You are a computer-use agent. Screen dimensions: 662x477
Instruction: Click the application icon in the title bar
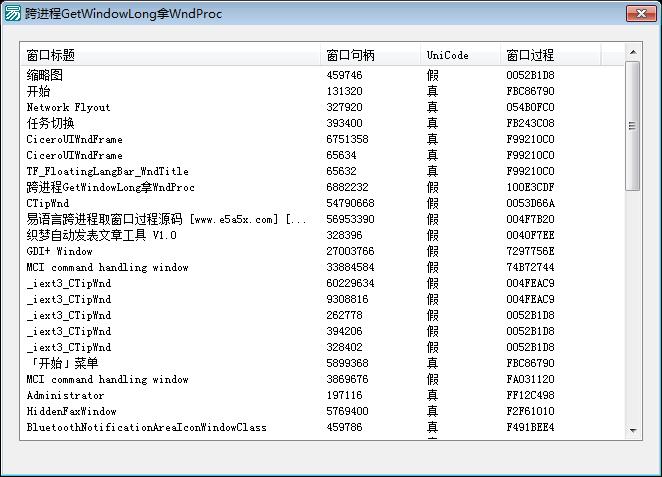13,14
